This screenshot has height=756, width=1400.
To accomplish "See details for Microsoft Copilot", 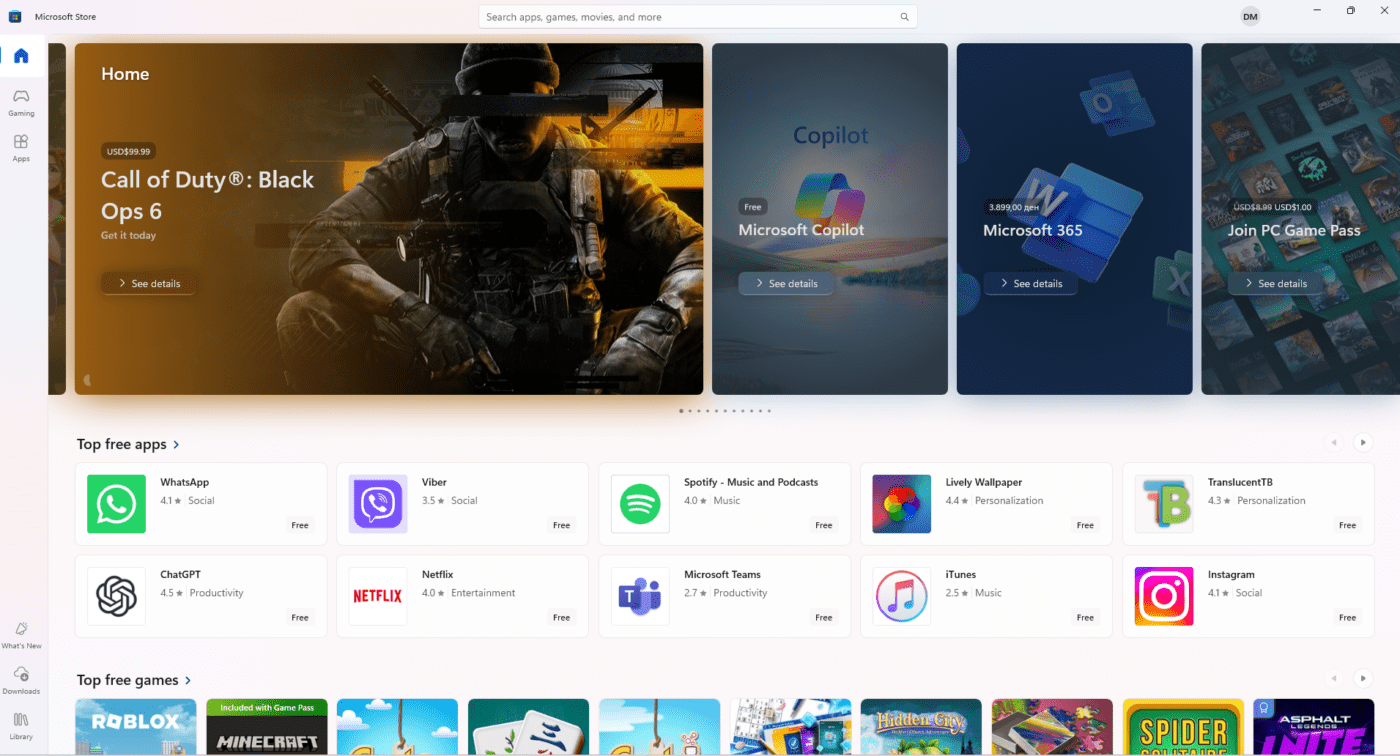I will 787,283.
